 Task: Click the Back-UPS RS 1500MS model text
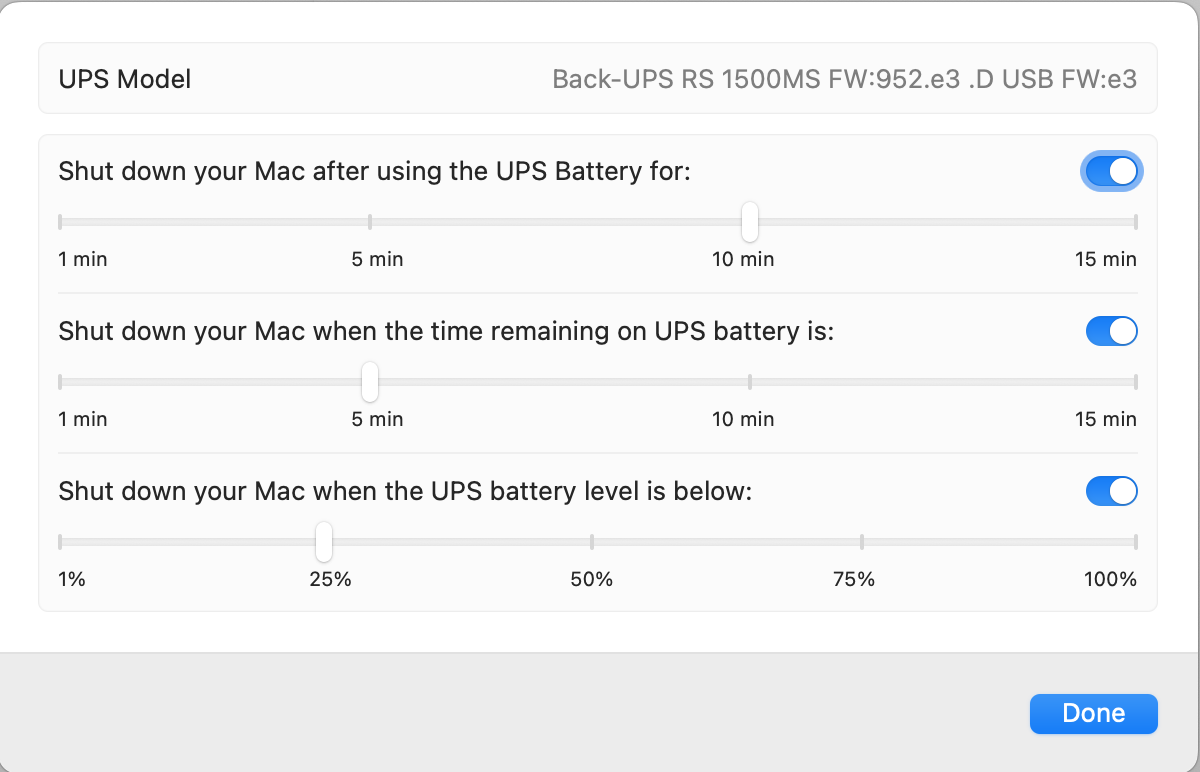844,79
